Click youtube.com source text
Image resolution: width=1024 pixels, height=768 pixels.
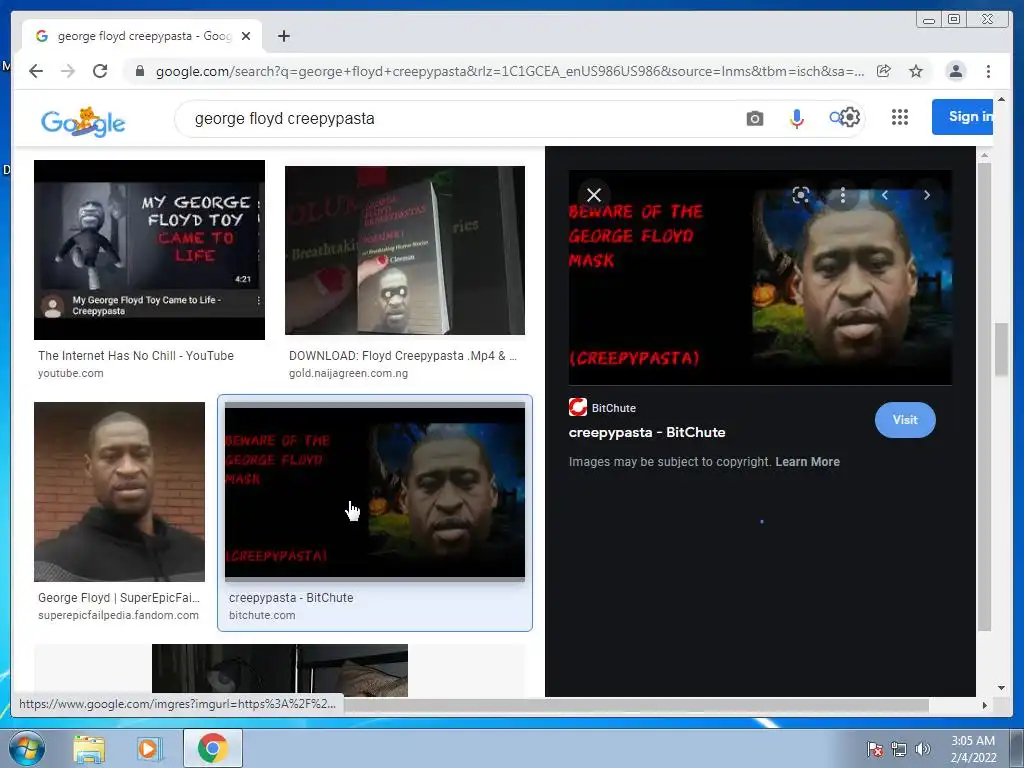click(x=71, y=374)
